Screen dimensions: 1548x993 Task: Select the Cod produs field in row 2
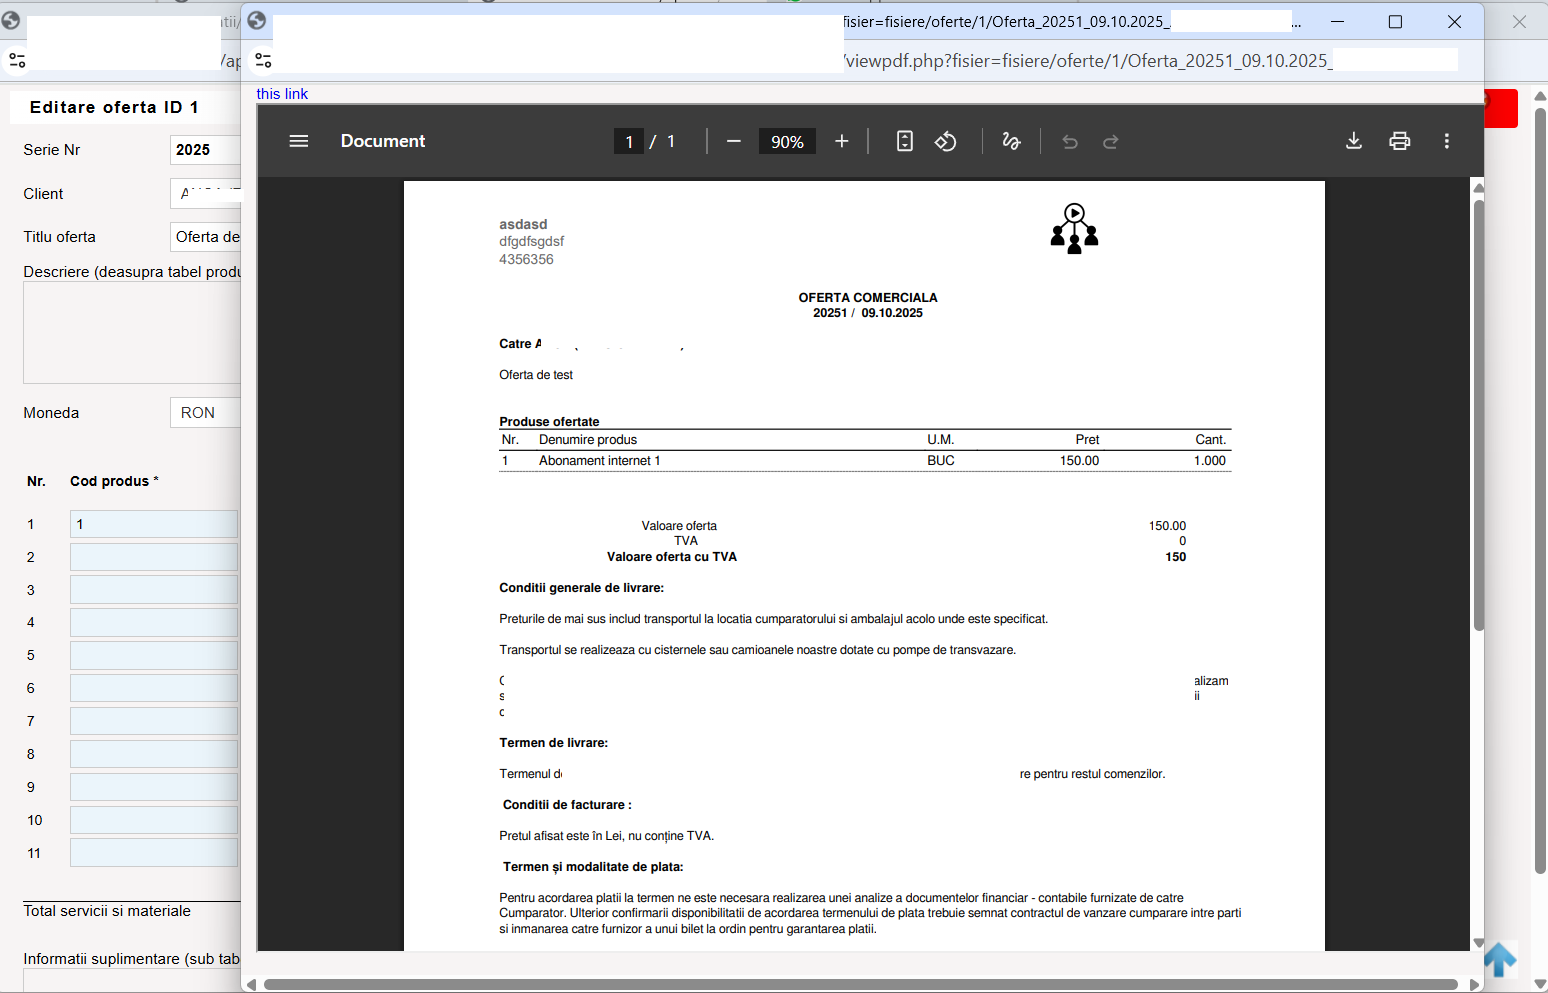pyautogui.click(x=154, y=557)
